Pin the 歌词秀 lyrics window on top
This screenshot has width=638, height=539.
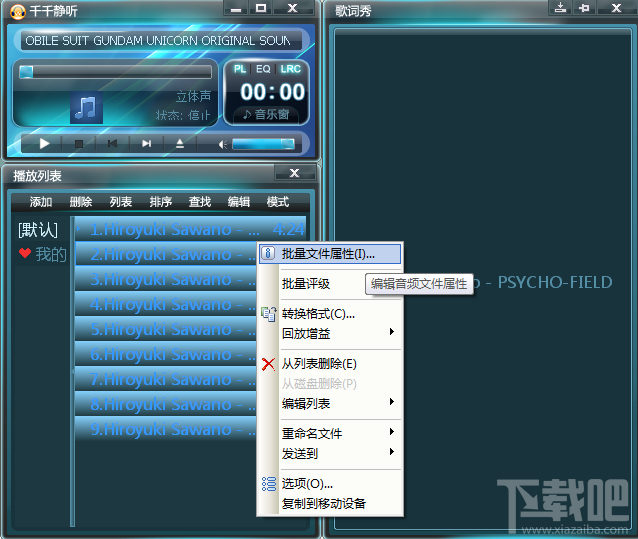pyautogui.click(x=584, y=7)
